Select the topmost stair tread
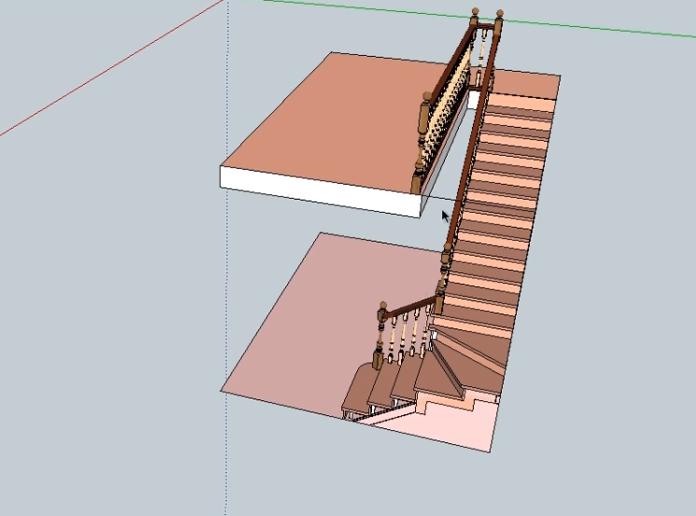This screenshot has width=696, height=516. [x=521, y=102]
